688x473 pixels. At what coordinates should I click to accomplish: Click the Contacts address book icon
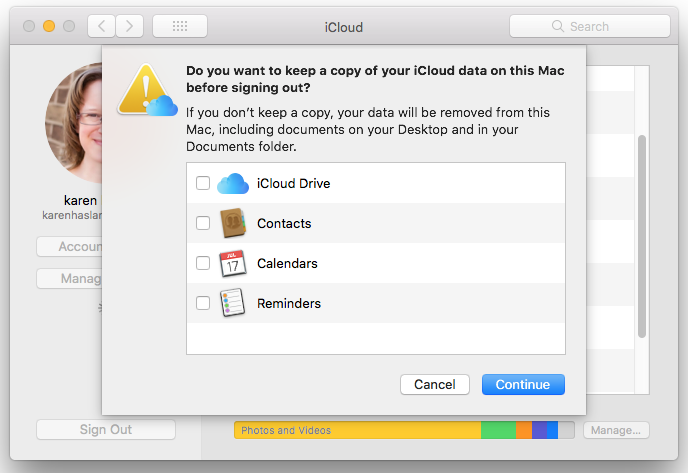232,223
